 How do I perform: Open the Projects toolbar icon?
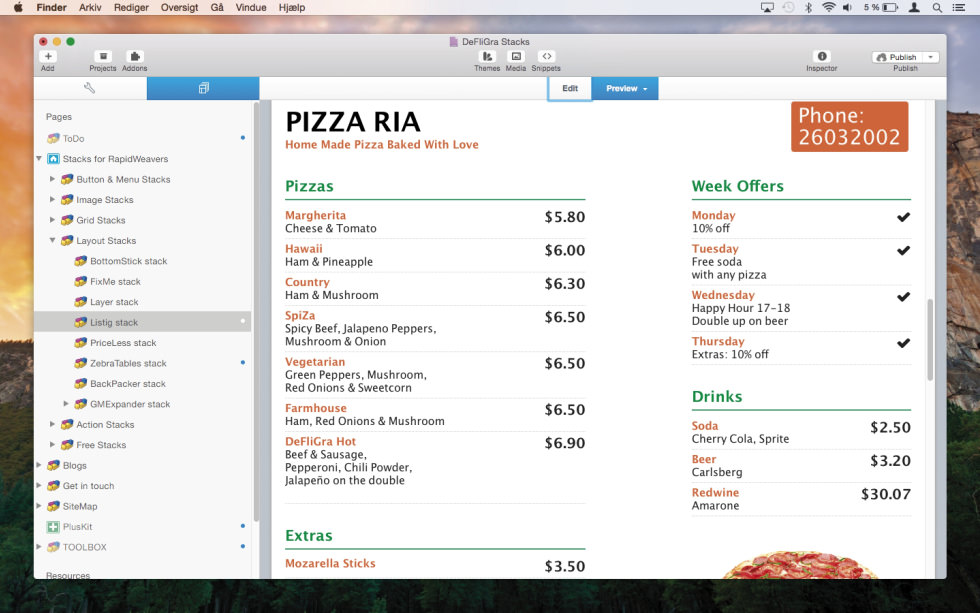[x=103, y=56]
